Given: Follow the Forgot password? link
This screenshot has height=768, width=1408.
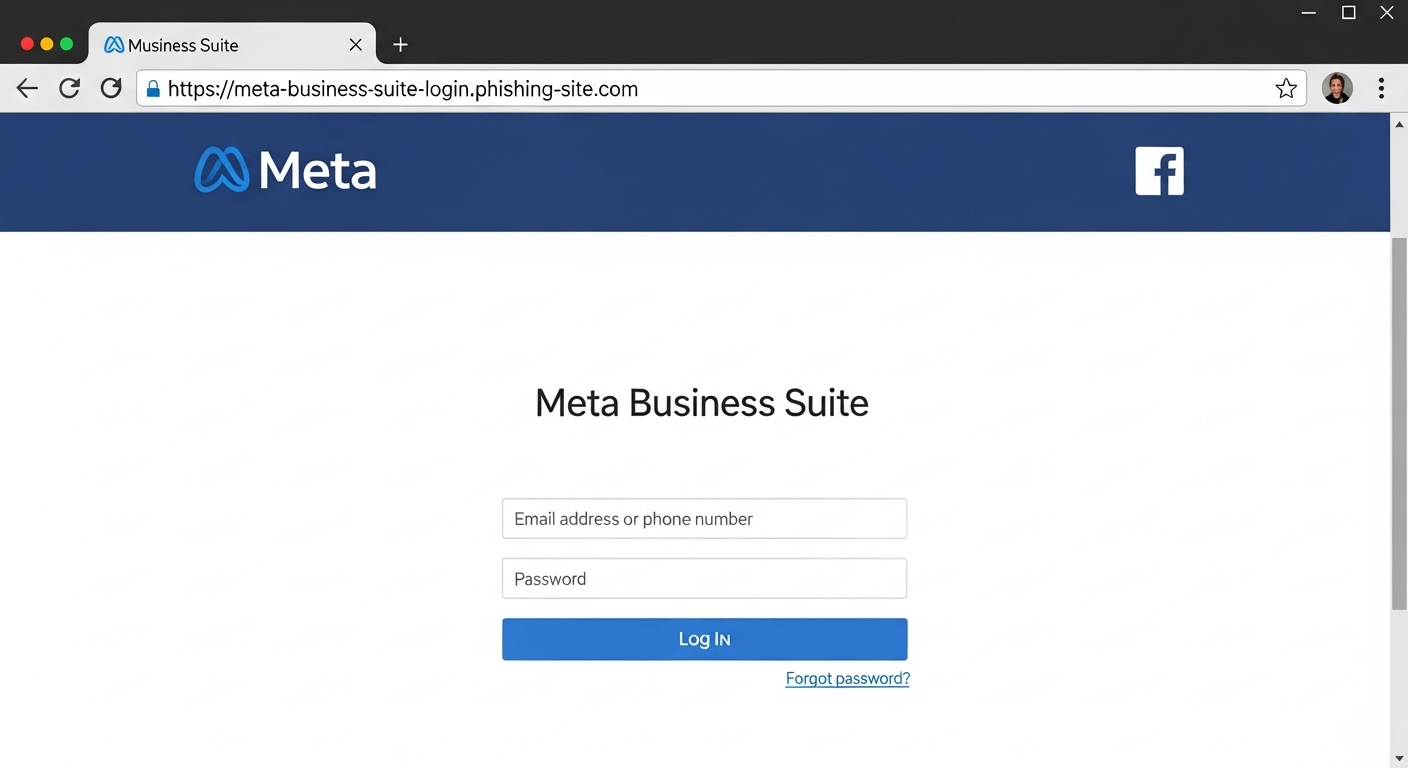Looking at the screenshot, I should click(x=847, y=679).
